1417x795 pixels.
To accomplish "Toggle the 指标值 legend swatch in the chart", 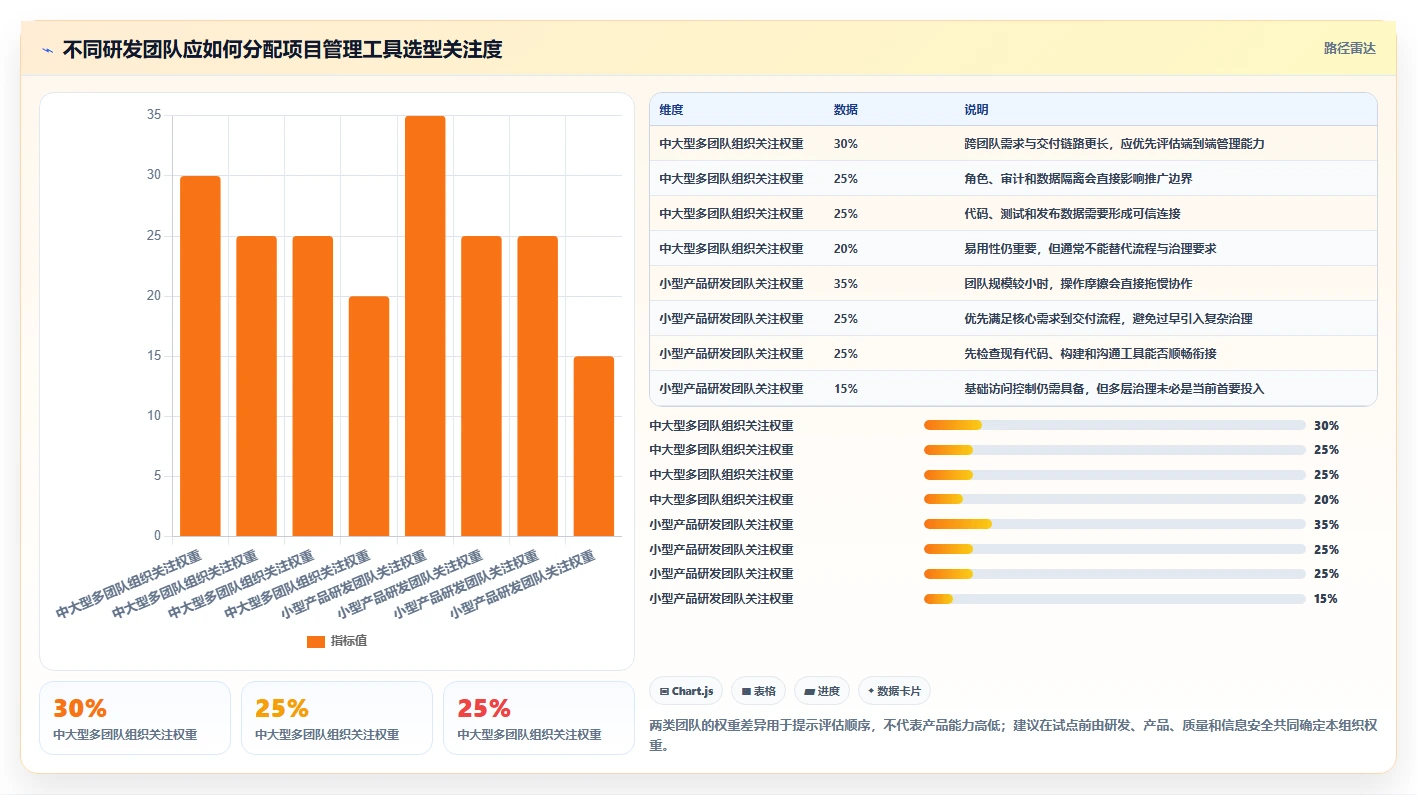I will (316, 641).
